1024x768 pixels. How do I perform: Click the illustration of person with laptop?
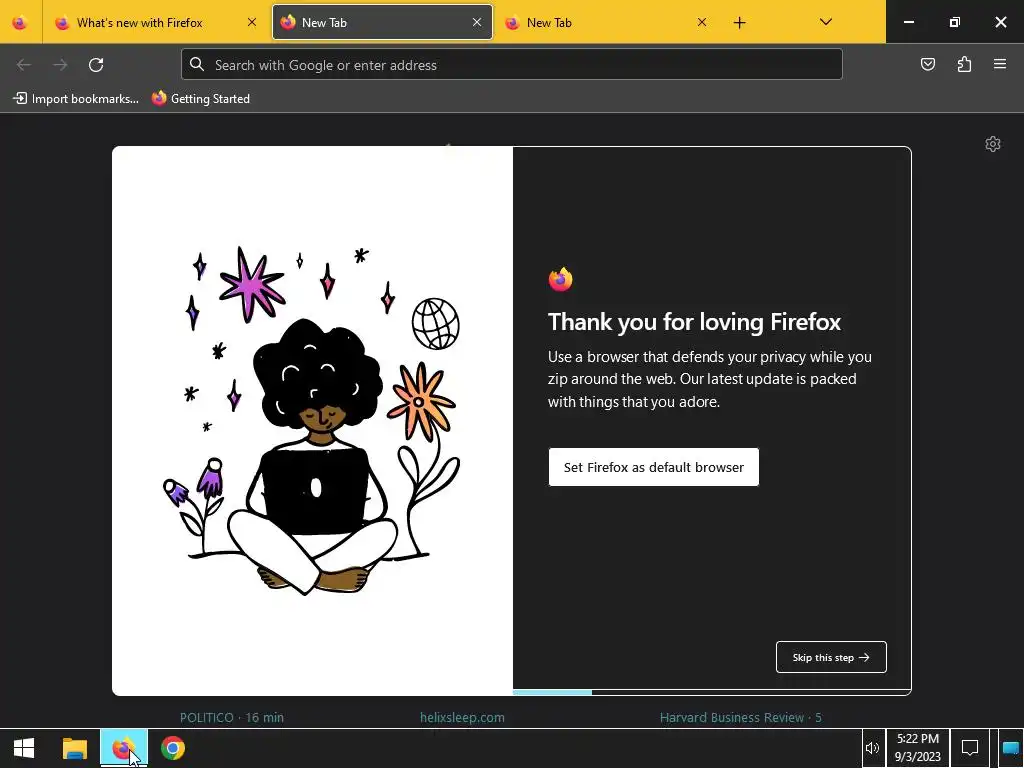click(x=312, y=421)
